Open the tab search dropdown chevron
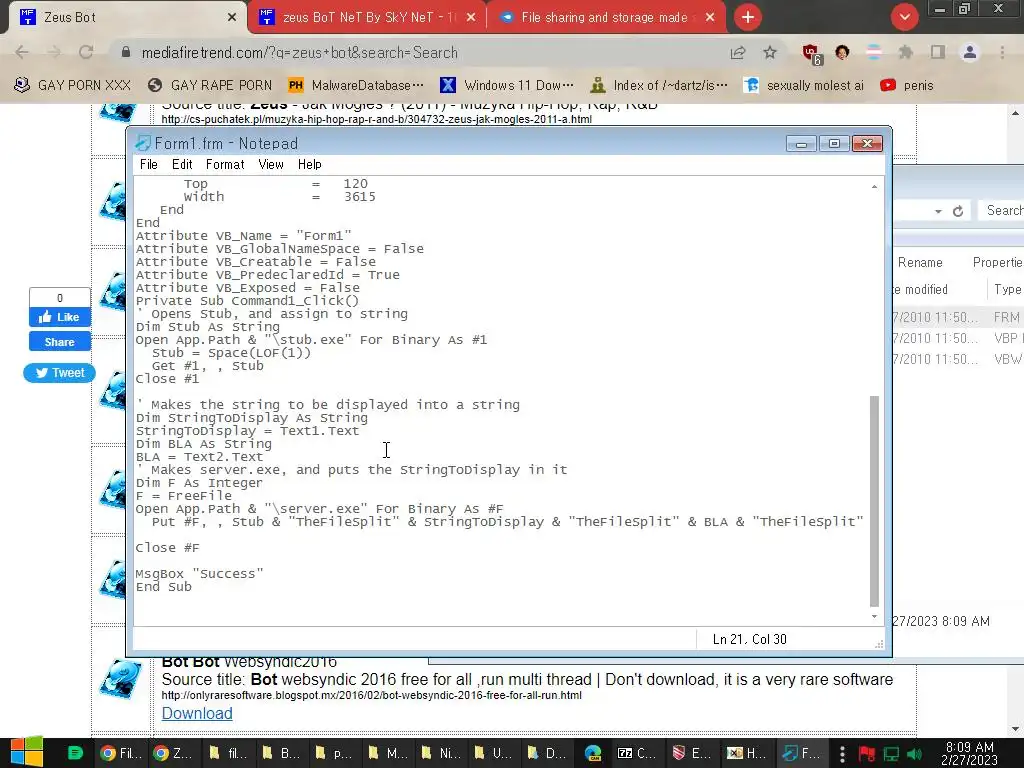The image size is (1024, 768). click(904, 17)
